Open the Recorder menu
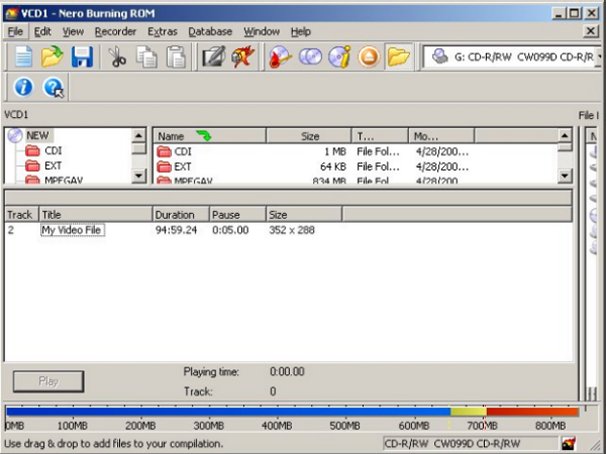606x454 pixels. point(116,31)
